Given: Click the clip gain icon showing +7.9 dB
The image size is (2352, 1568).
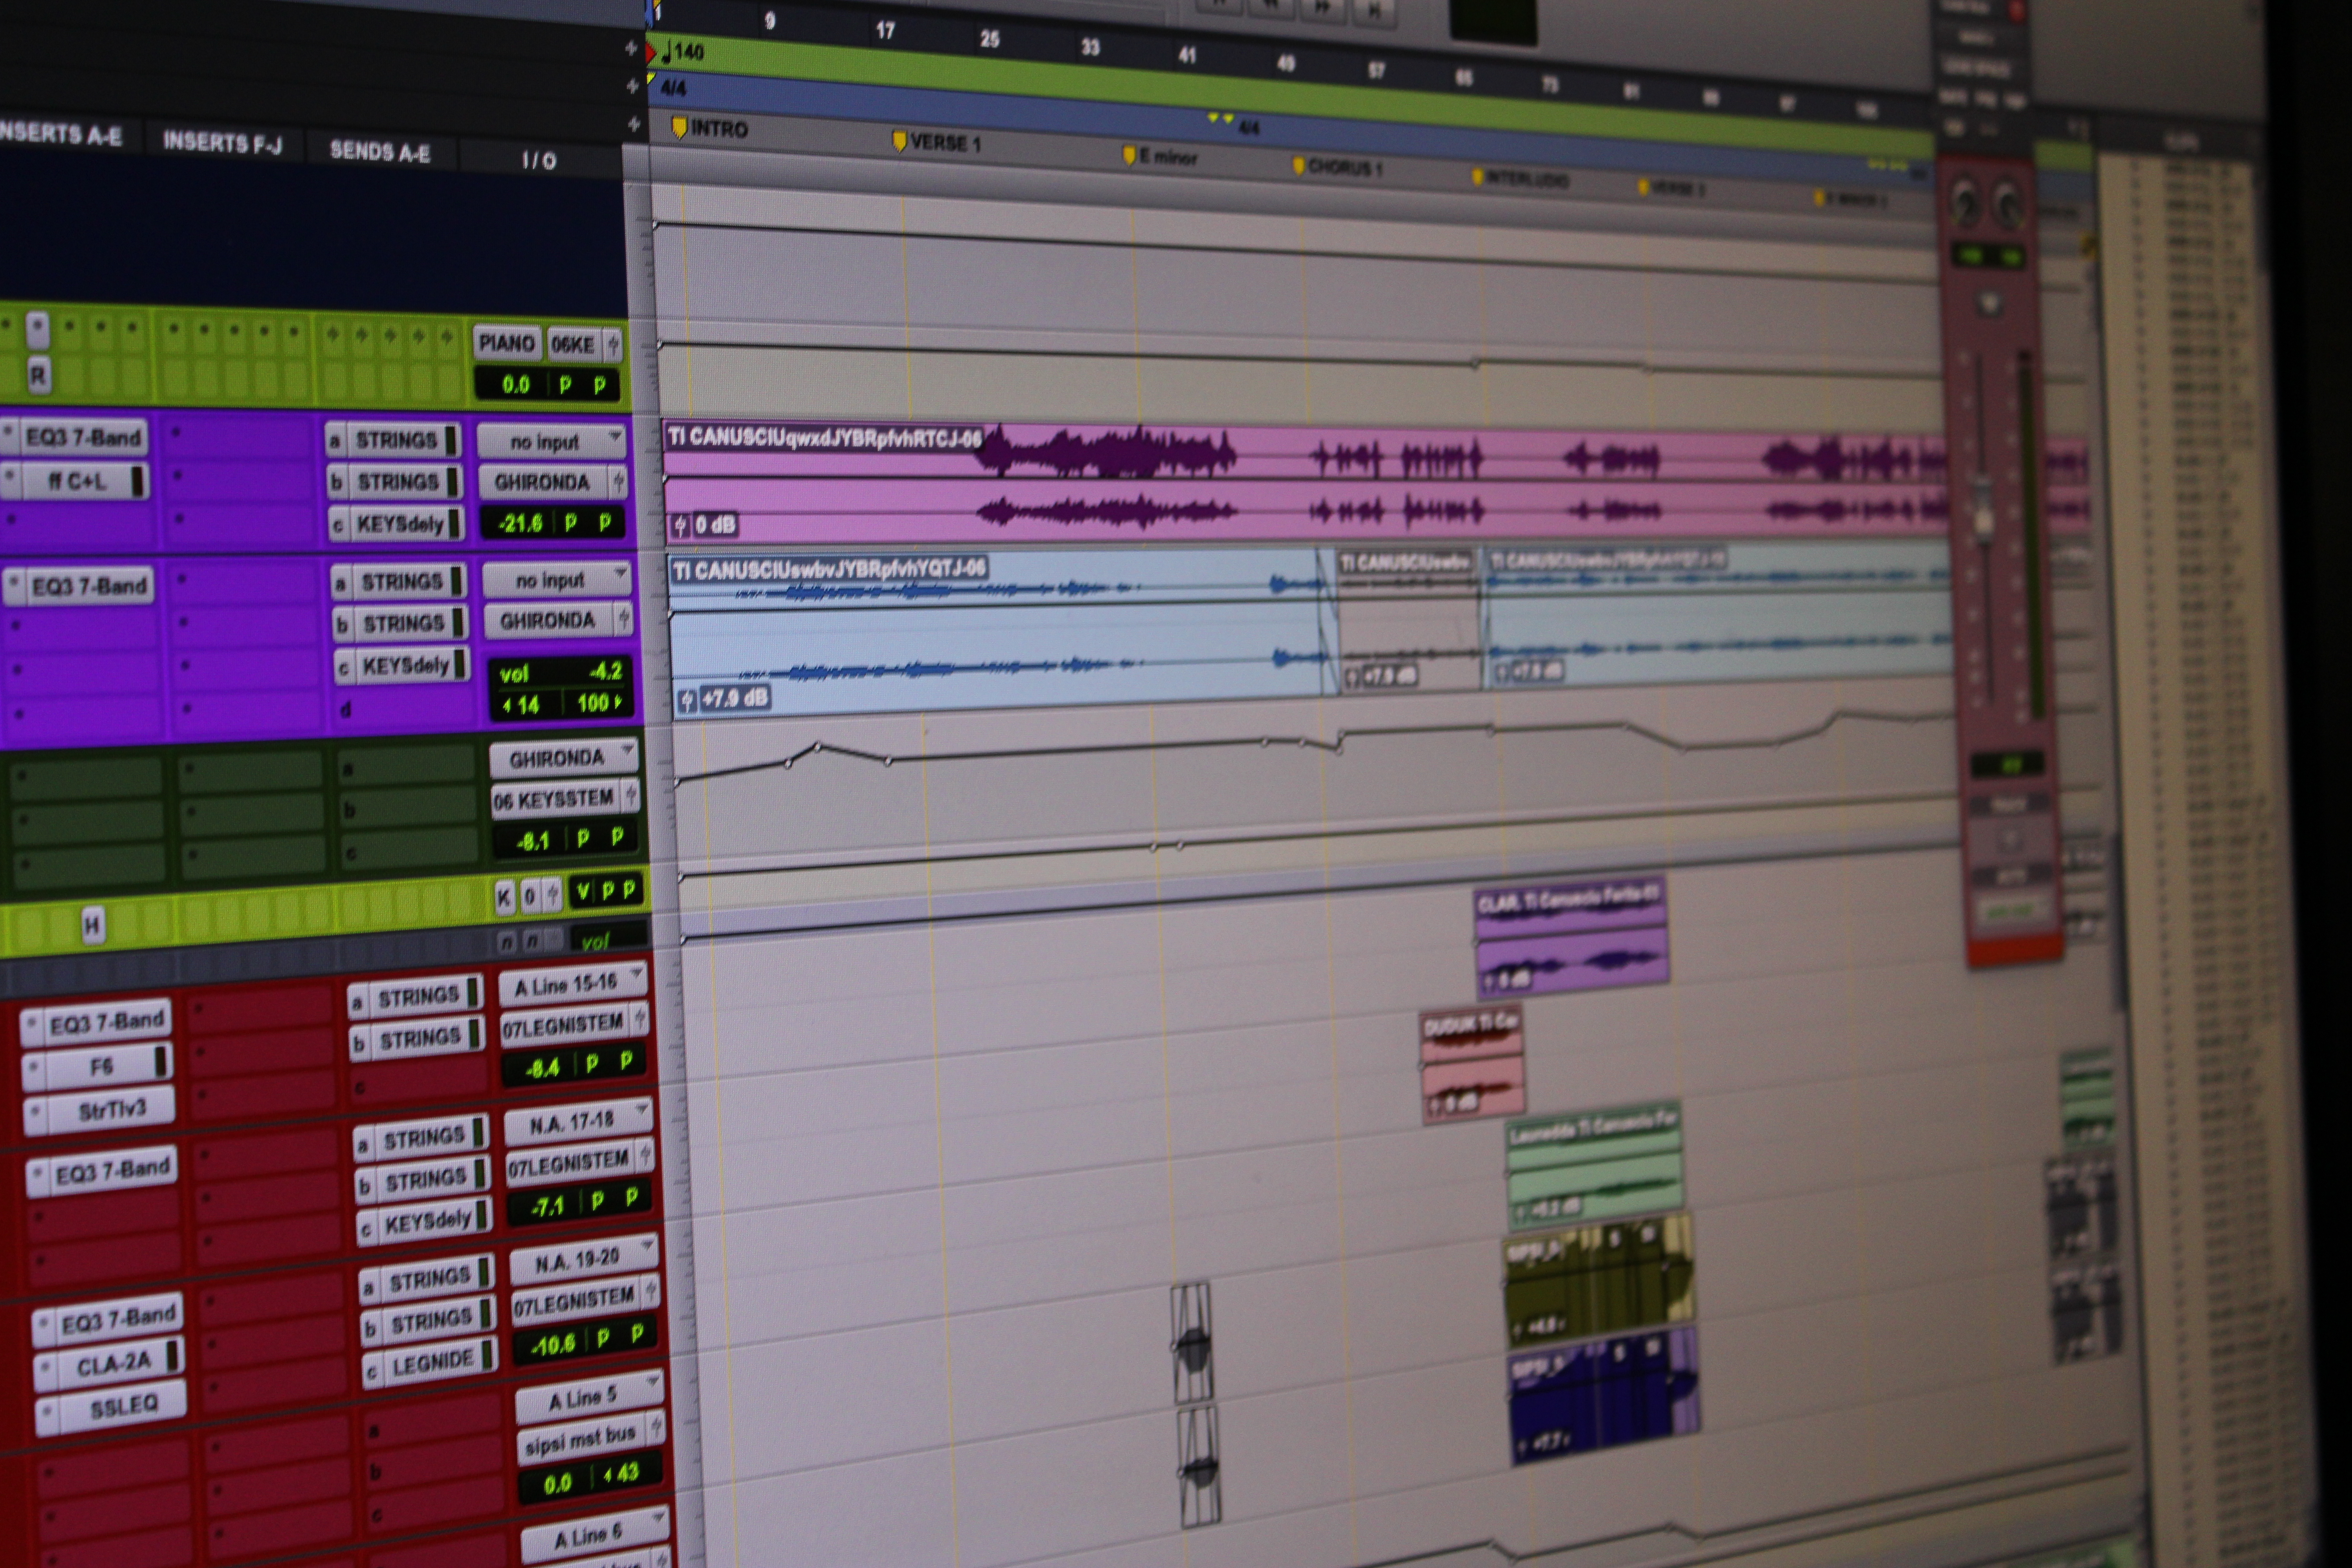Looking at the screenshot, I should coord(687,700).
